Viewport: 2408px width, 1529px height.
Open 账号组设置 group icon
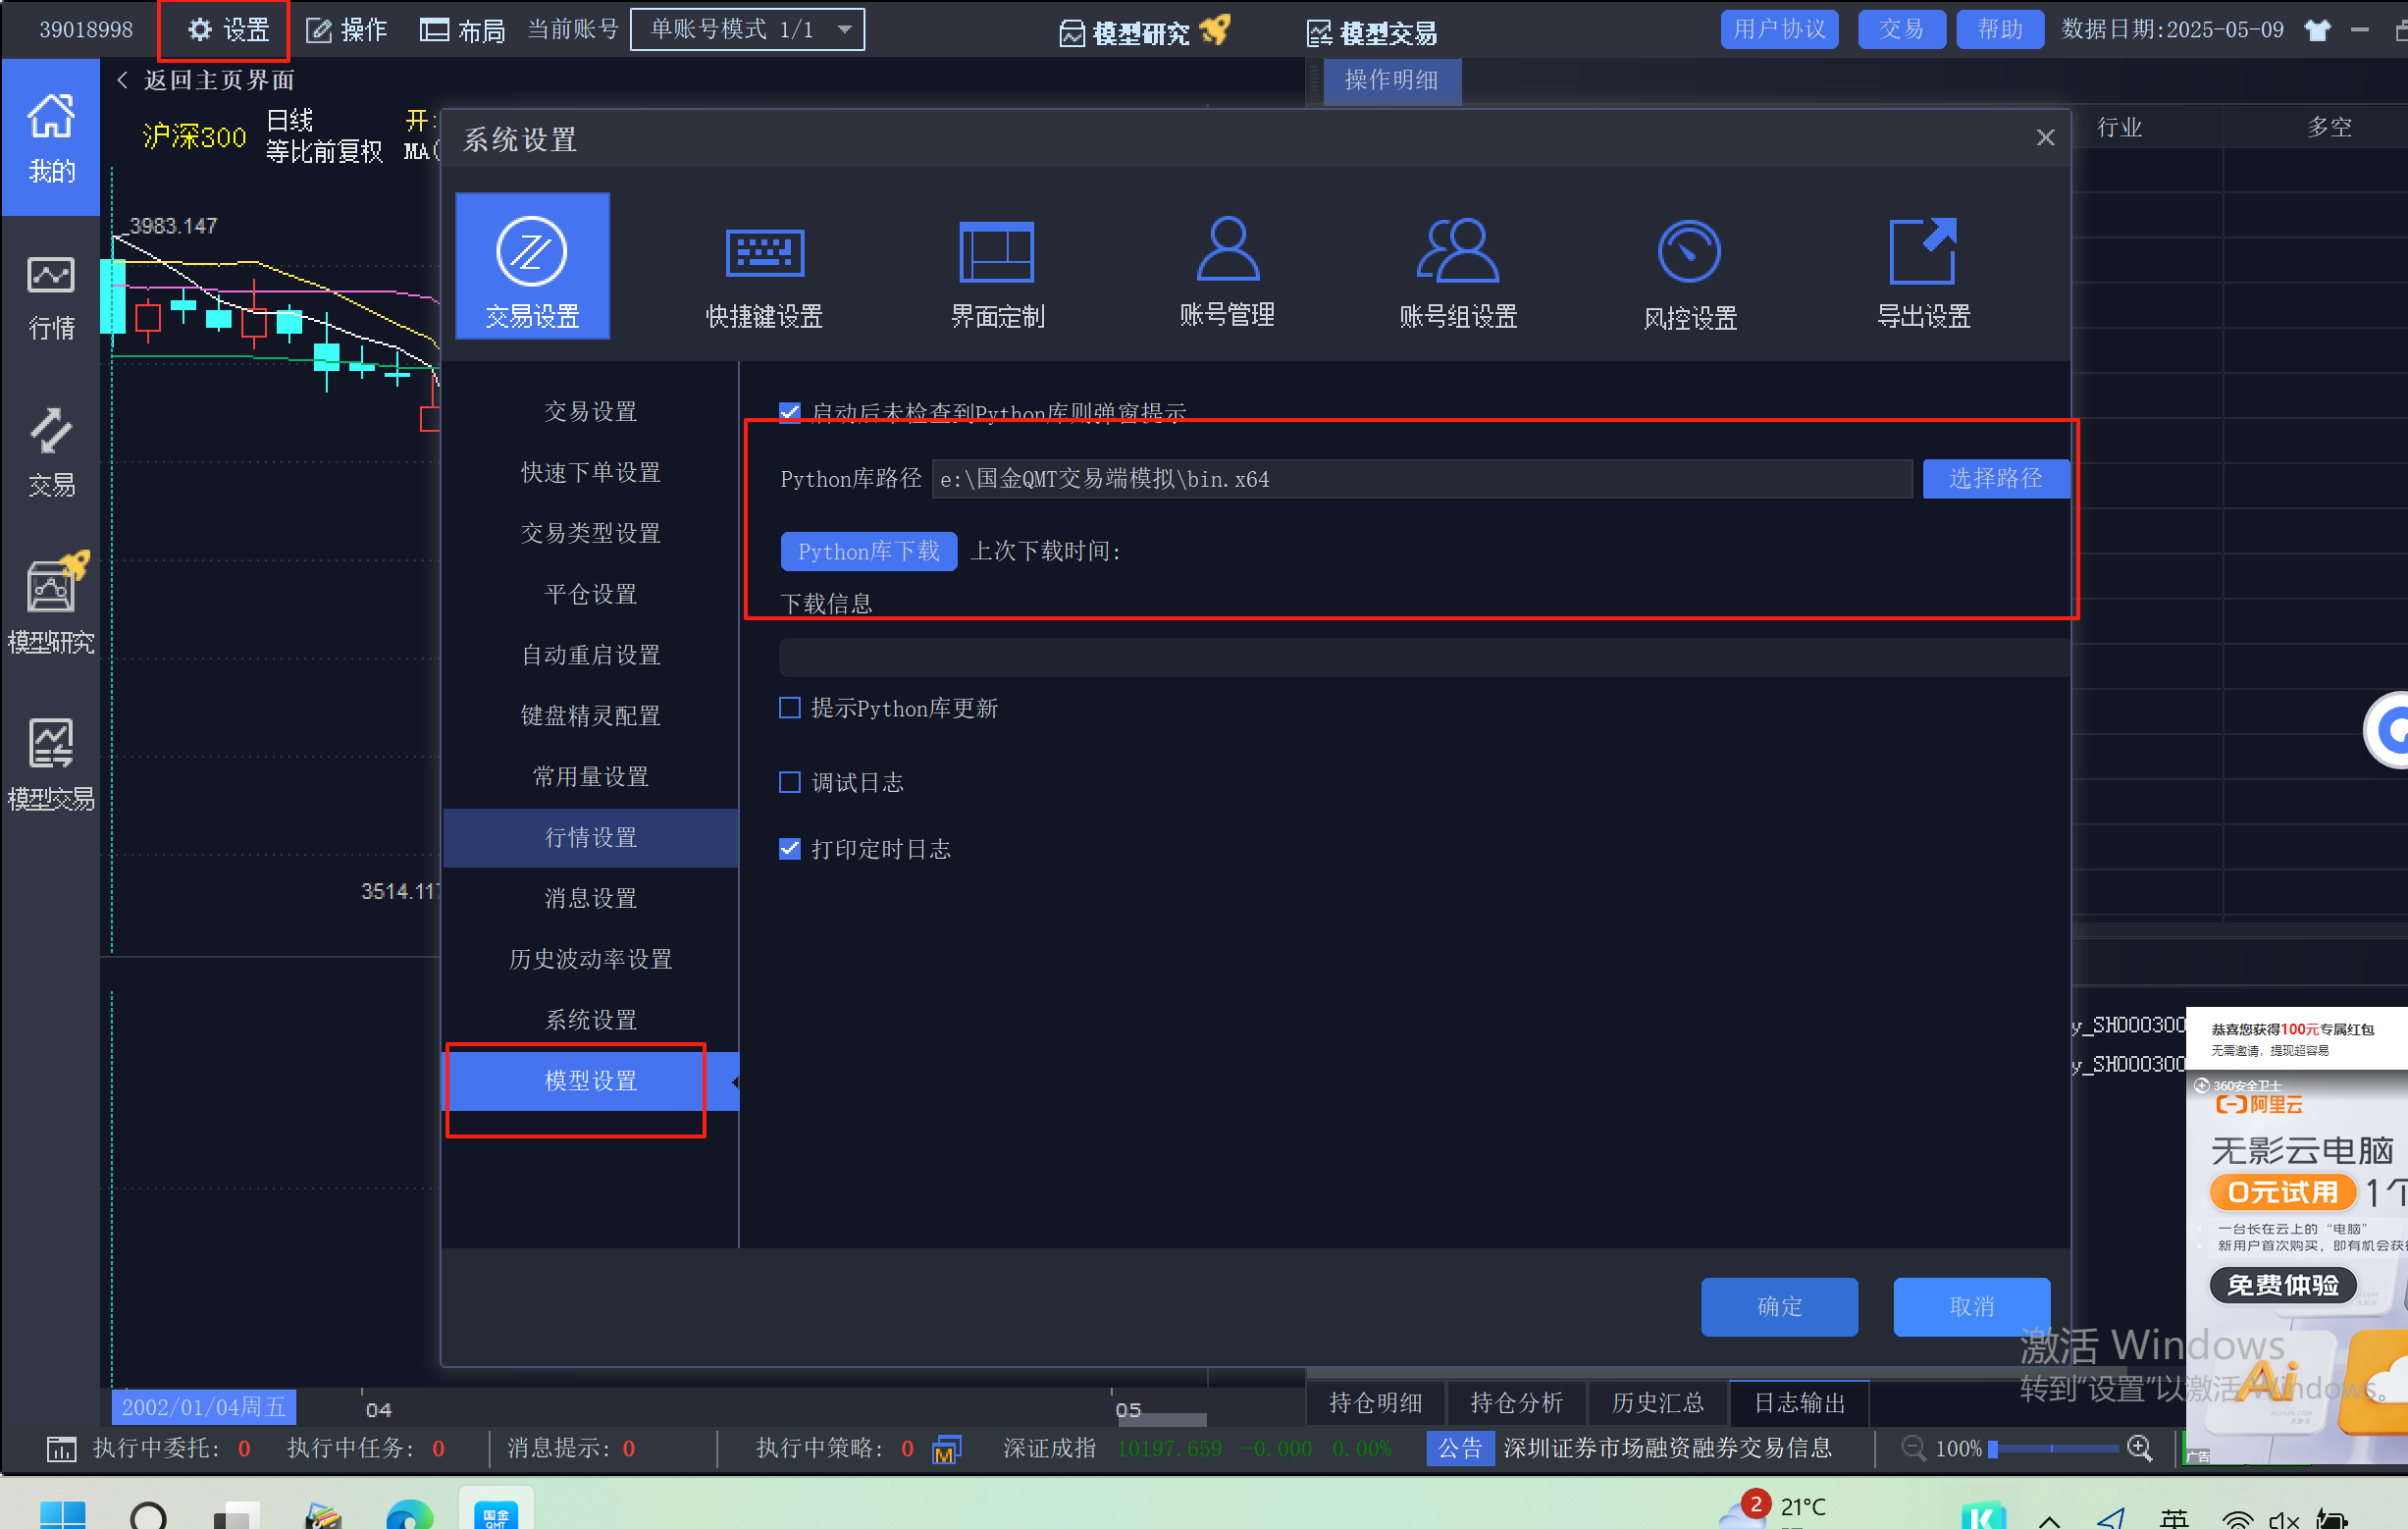pyautogui.click(x=1458, y=252)
